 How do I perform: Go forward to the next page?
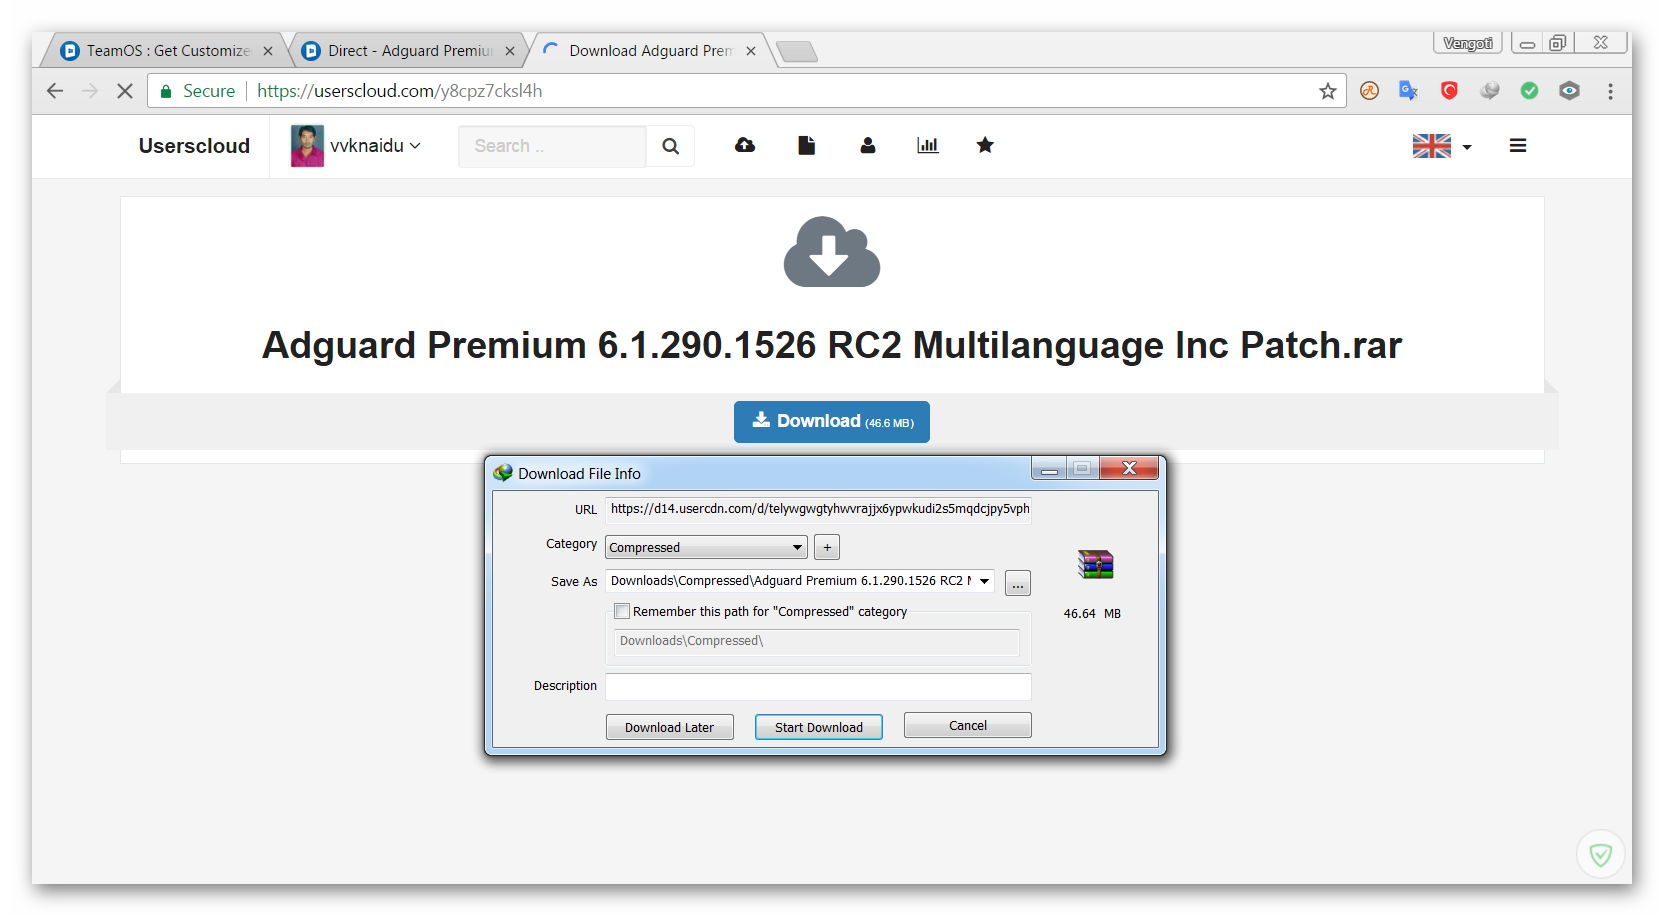pyautogui.click(x=90, y=91)
